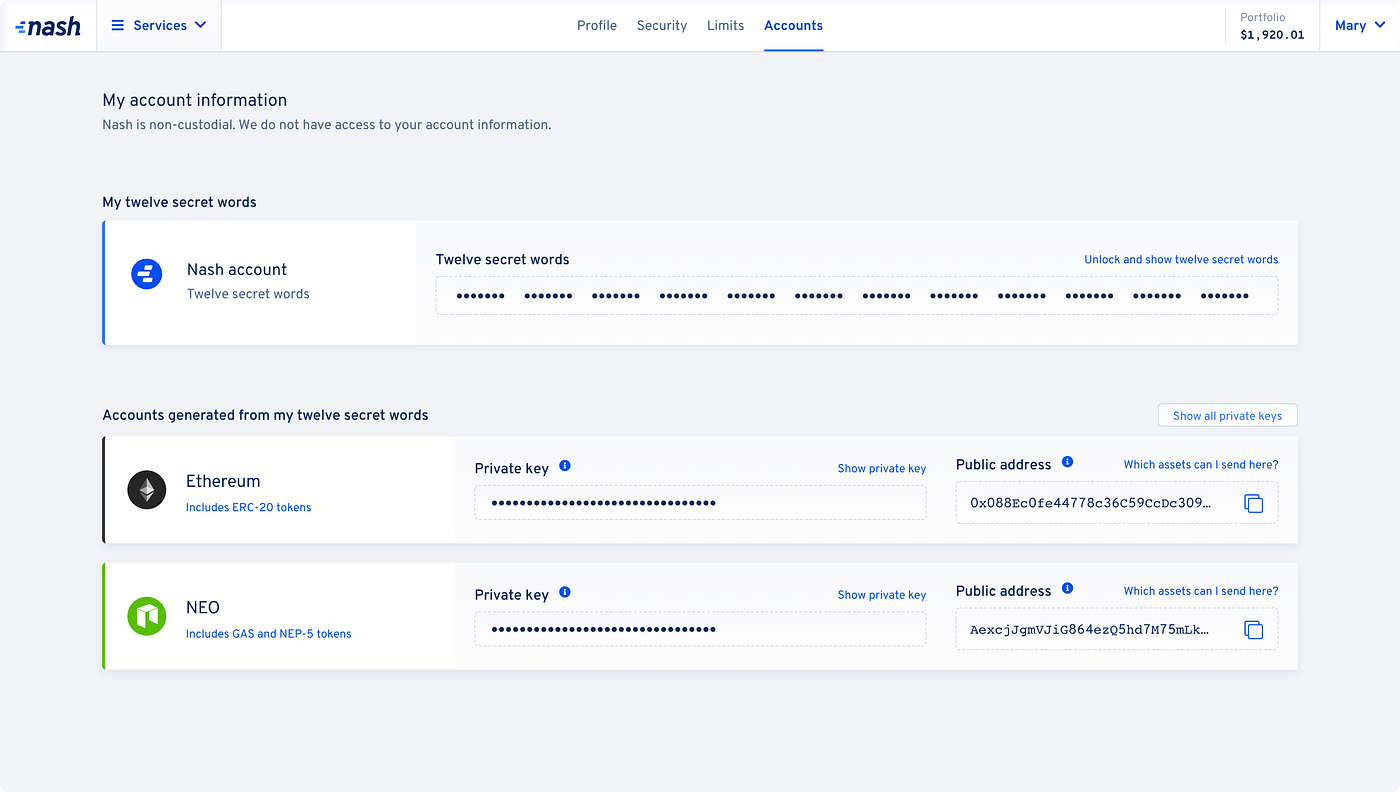Open Ethereum 'Which assets can I send here?'

pyautogui.click(x=1201, y=464)
